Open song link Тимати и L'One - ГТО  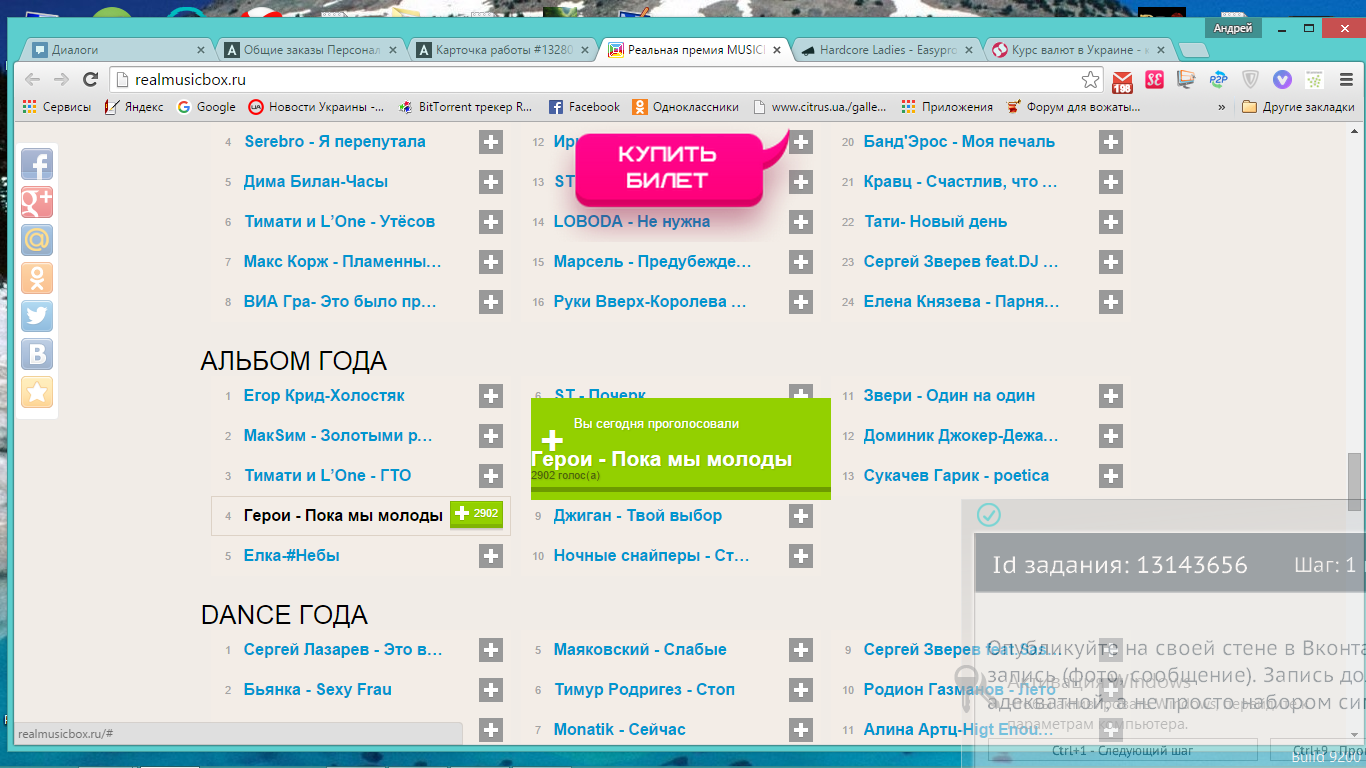click(327, 476)
